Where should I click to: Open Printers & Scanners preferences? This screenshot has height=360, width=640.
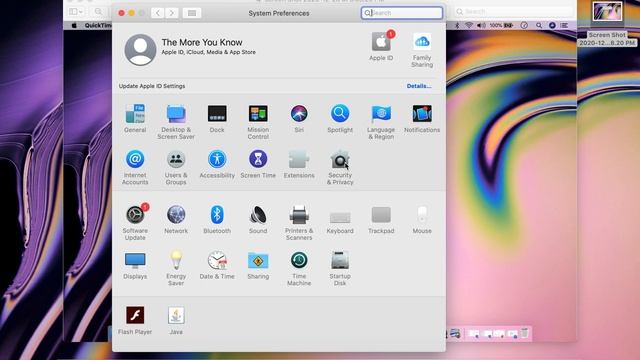[x=299, y=215]
